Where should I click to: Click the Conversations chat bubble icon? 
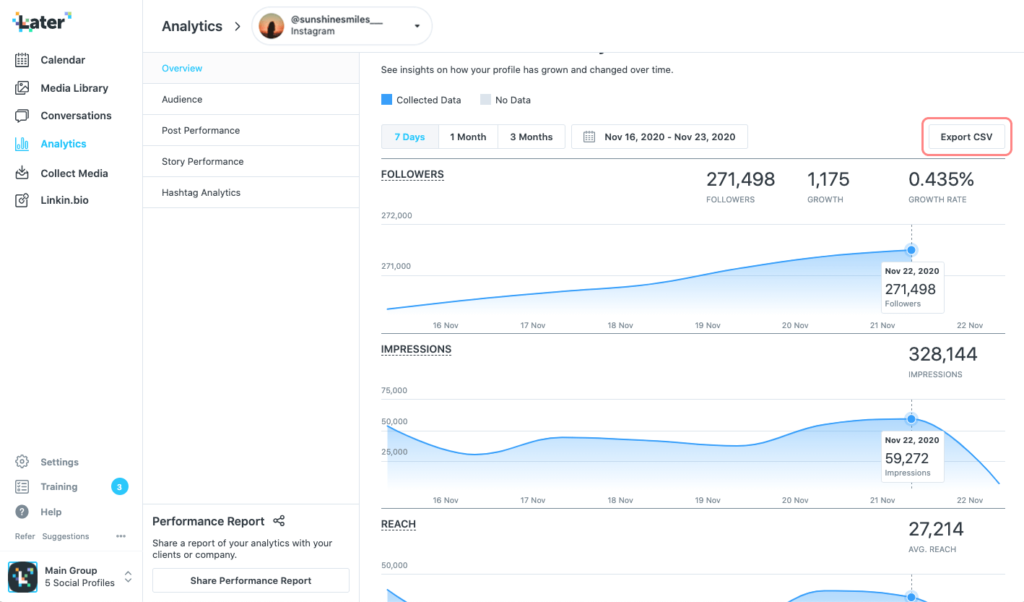tap(22, 116)
